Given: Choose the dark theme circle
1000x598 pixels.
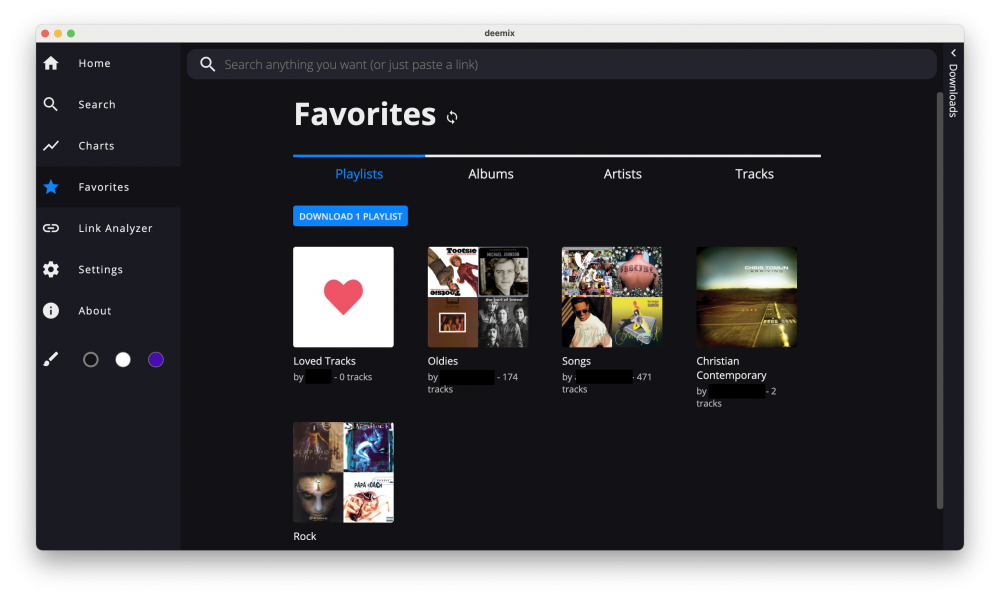Looking at the screenshot, I should point(91,360).
